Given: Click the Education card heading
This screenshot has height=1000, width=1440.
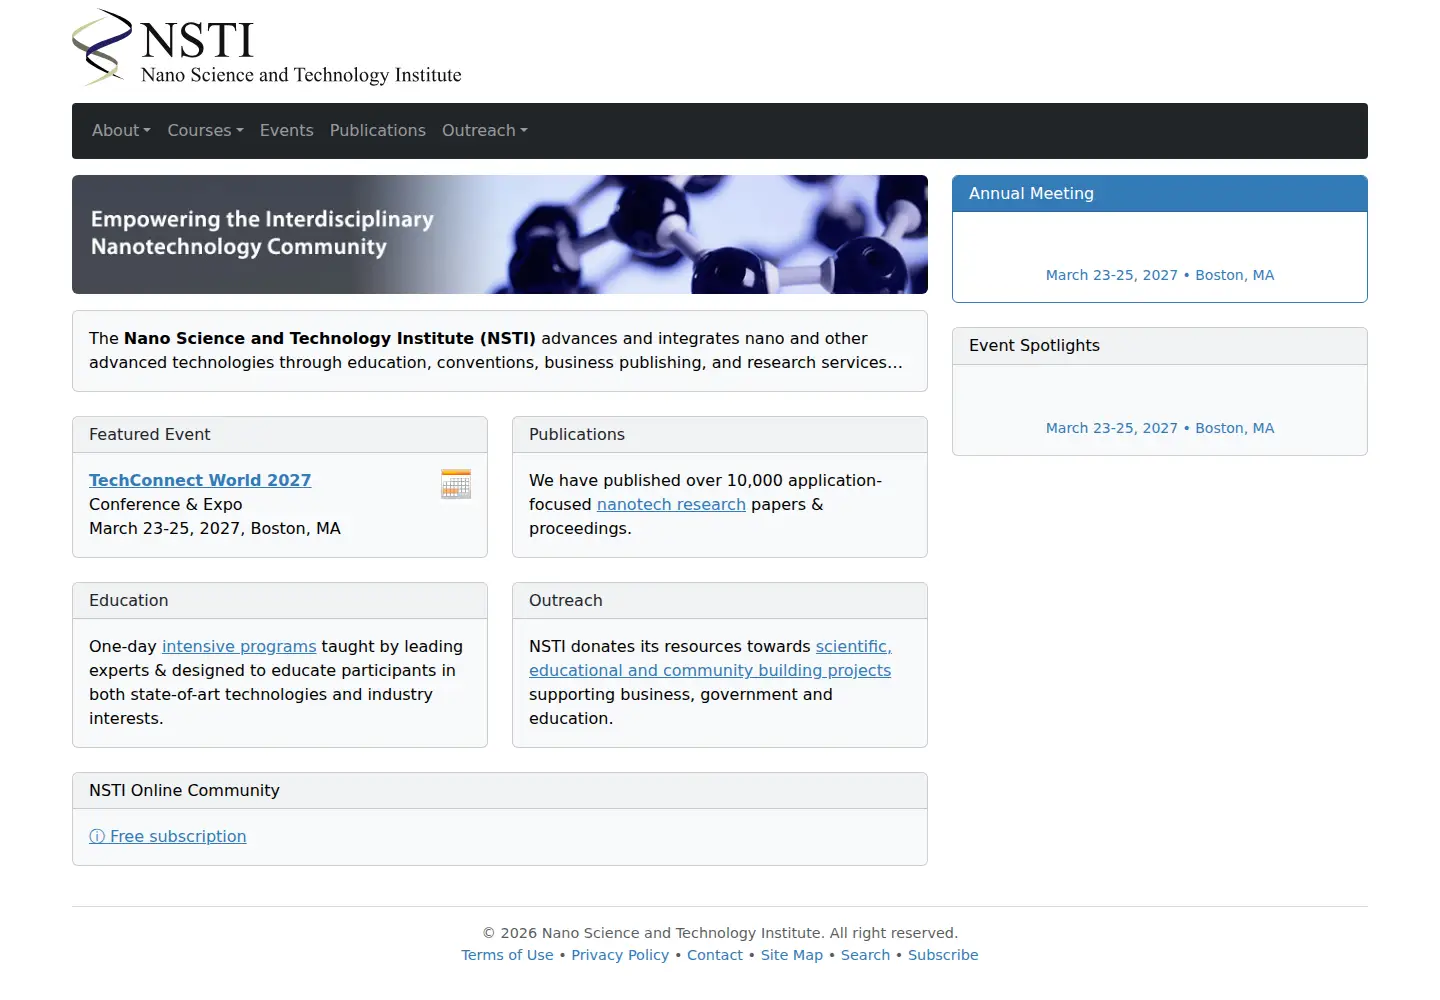Looking at the screenshot, I should [280, 601].
